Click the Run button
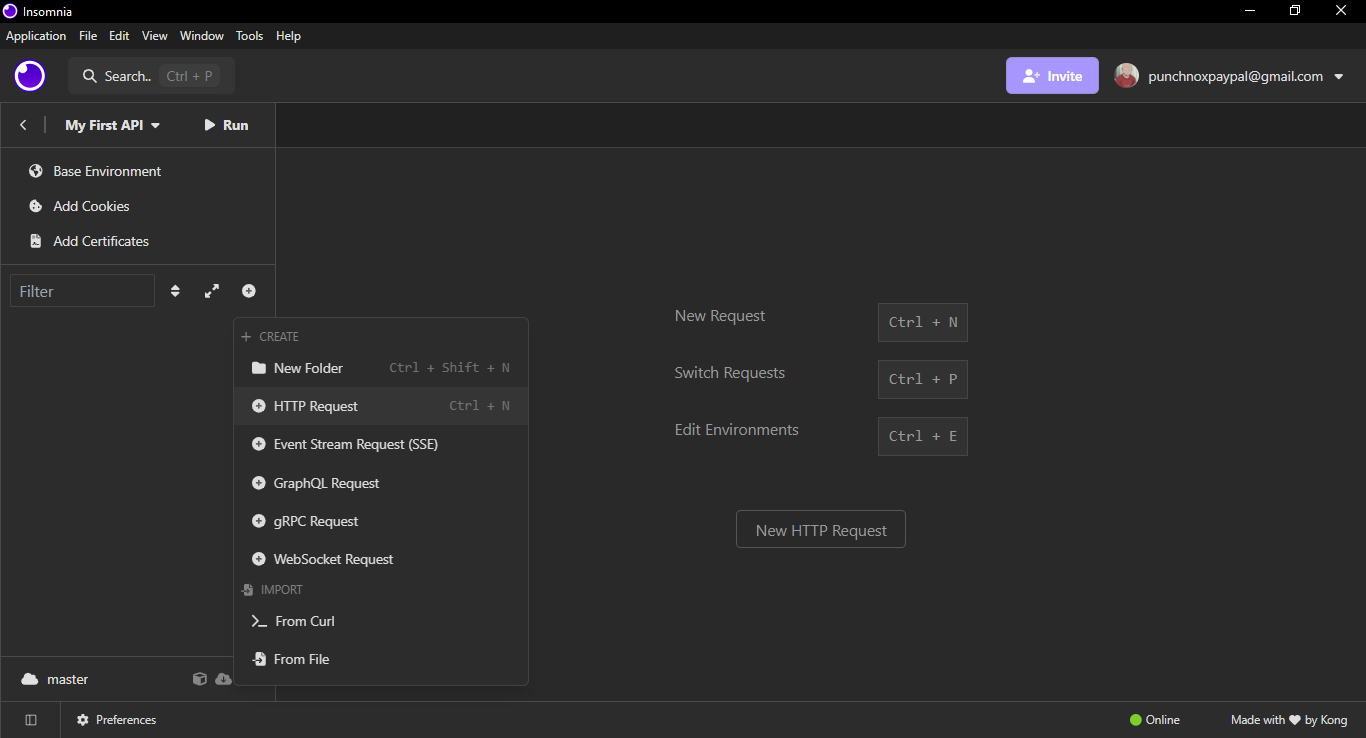 225,125
